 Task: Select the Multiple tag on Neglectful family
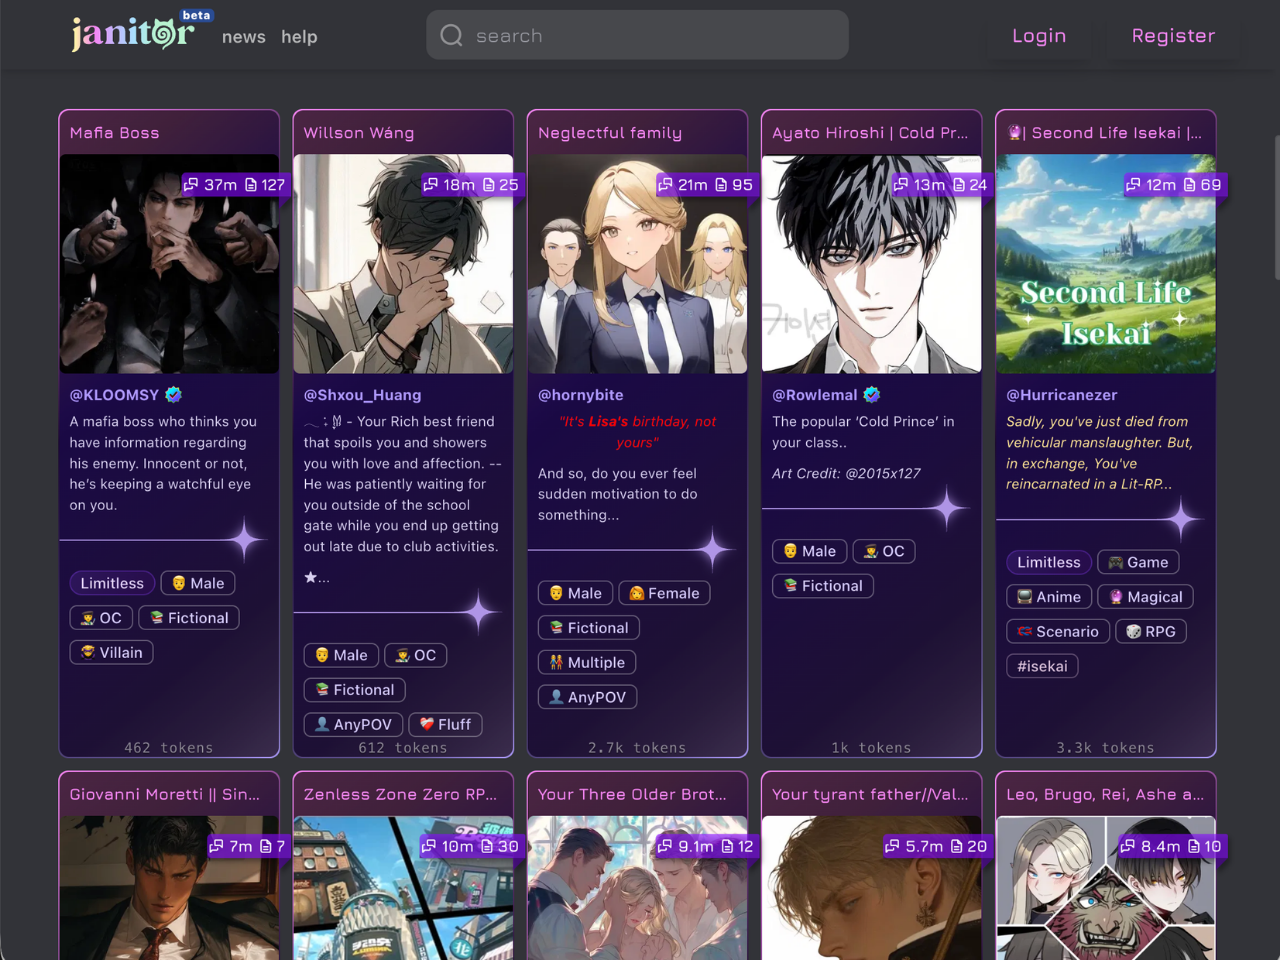587,662
